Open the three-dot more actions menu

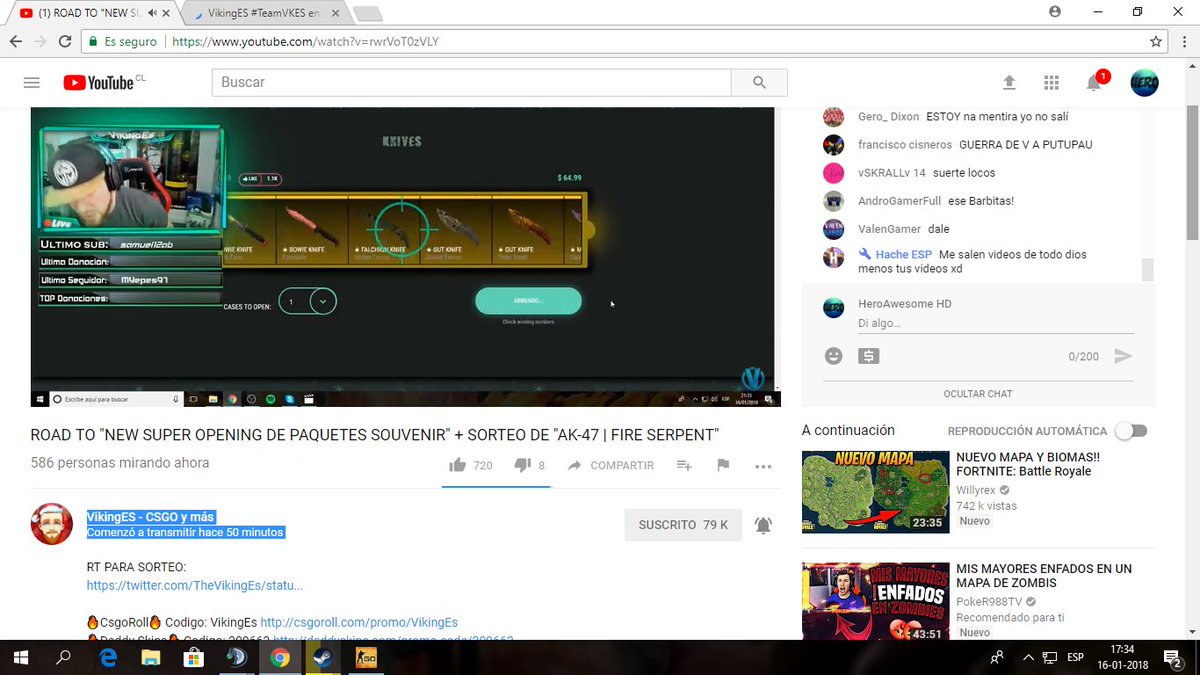(x=763, y=466)
